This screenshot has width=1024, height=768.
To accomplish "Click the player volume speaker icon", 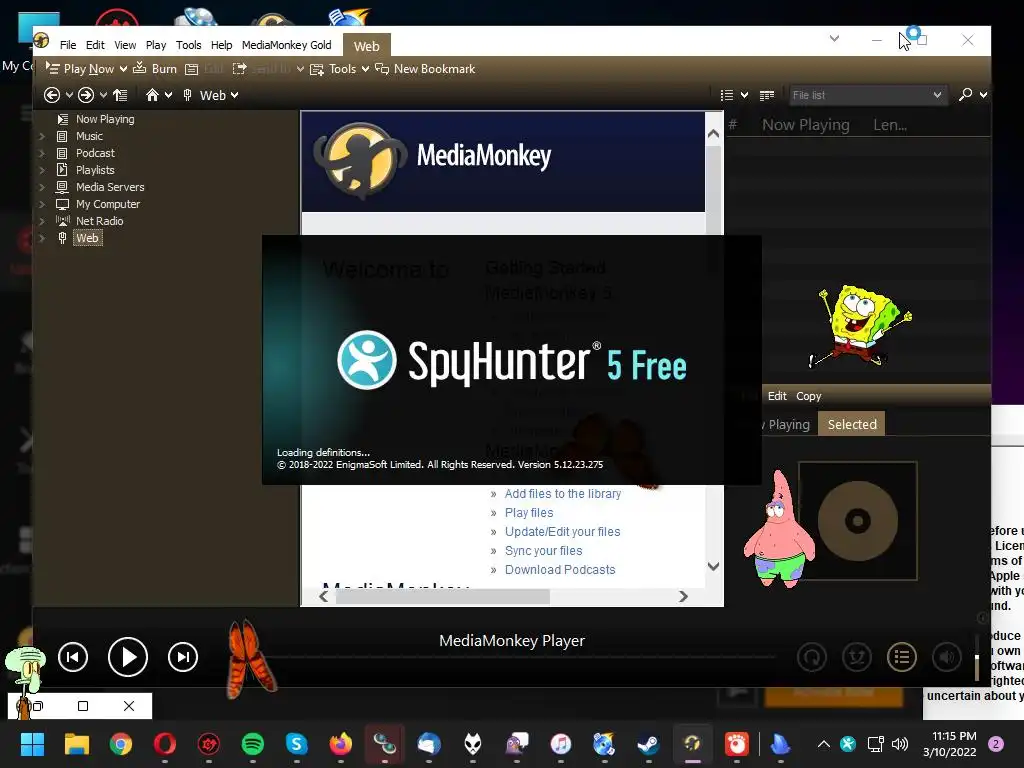I will coord(946,657).
